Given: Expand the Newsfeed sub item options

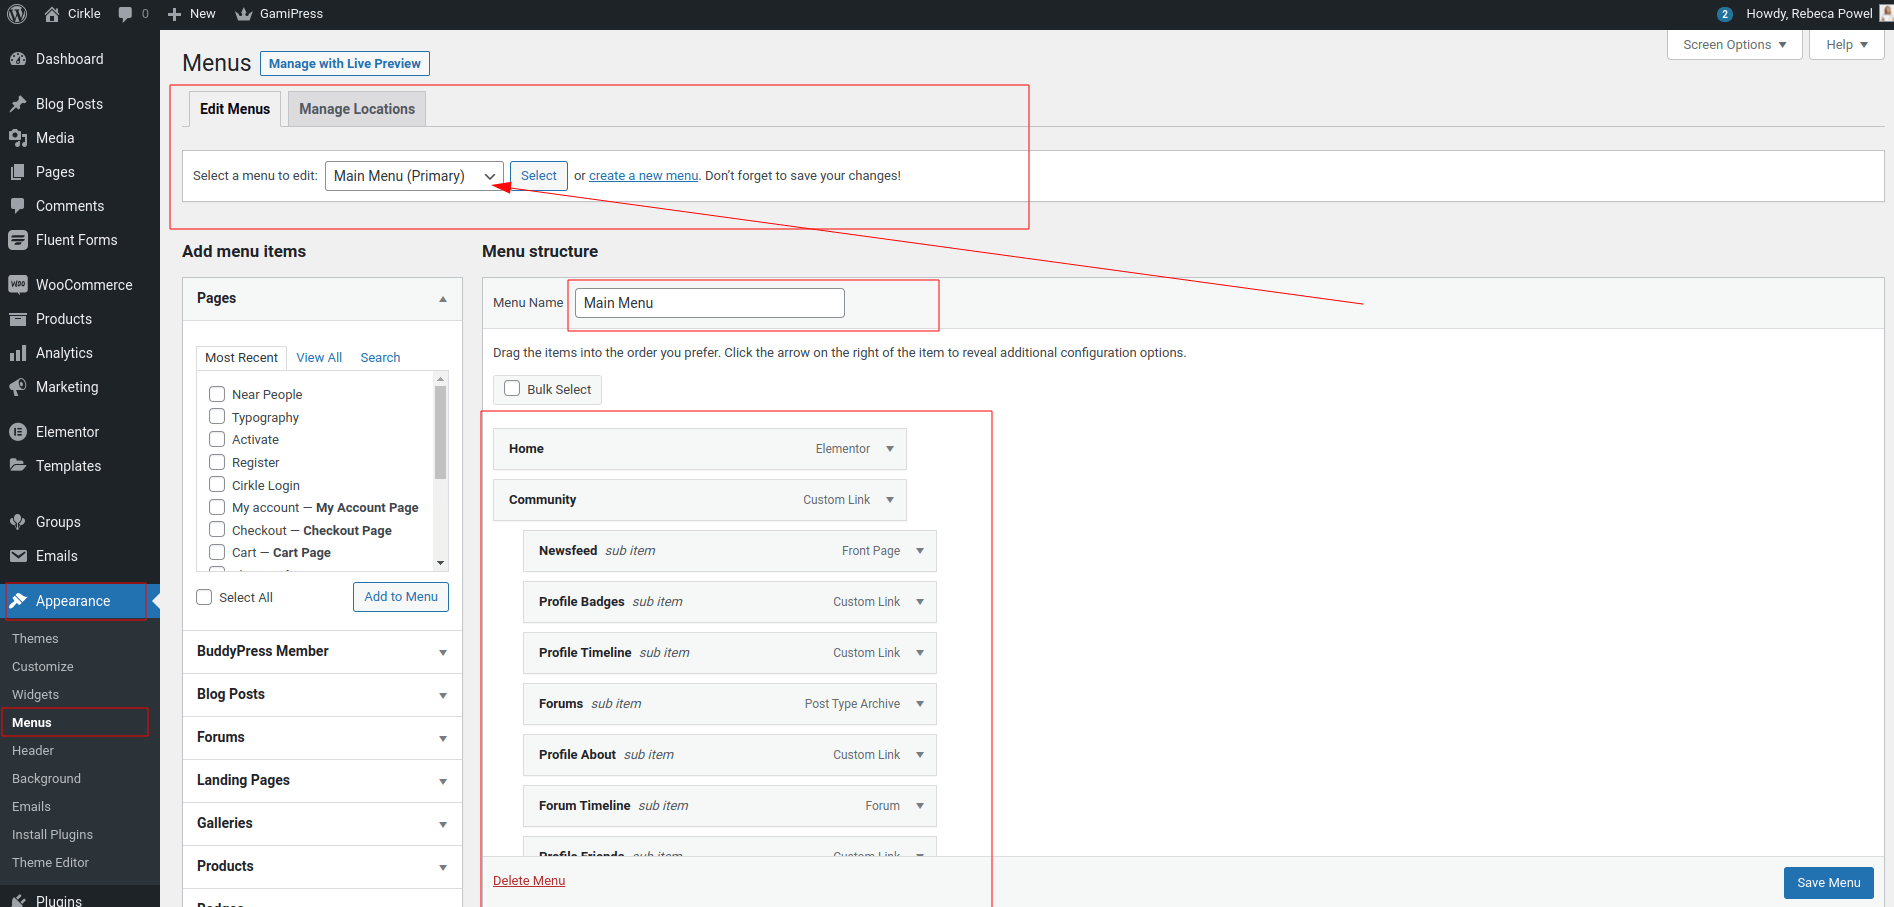Looking at the screenshot, I should 920,551.
